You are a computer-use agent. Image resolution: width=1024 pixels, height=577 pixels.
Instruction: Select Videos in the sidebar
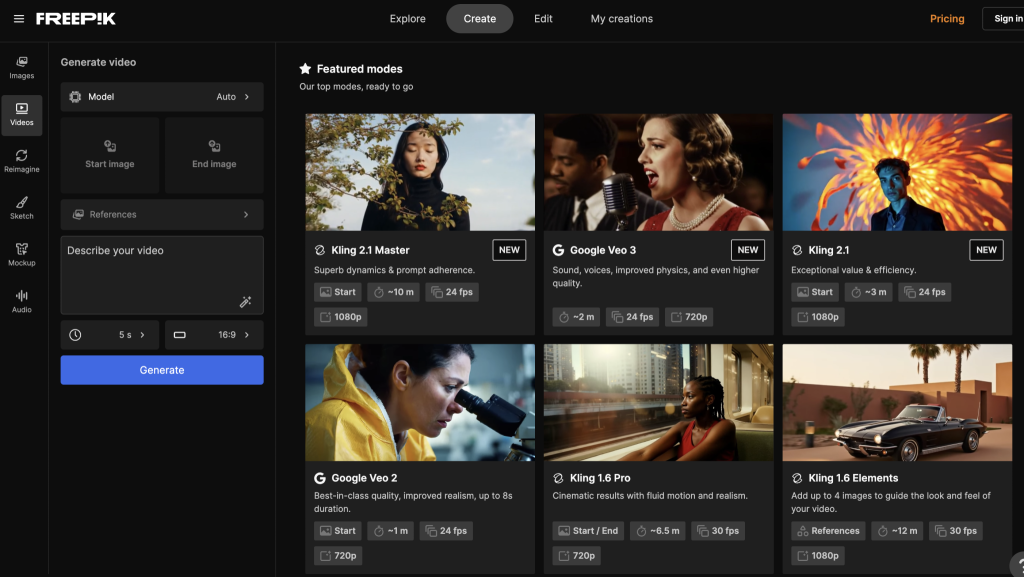coord(22,115)
